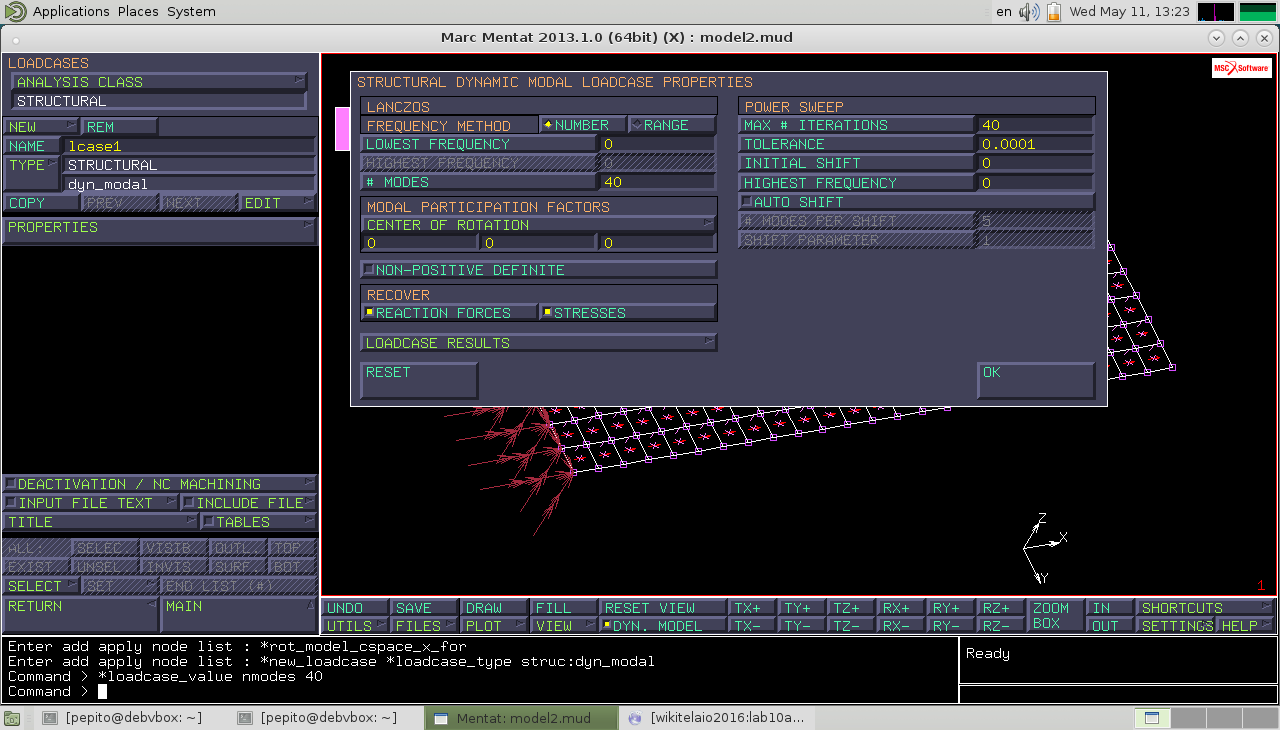The image size is (1280, 730).
Task: Open the Places menu
Action: coord(137,12)
